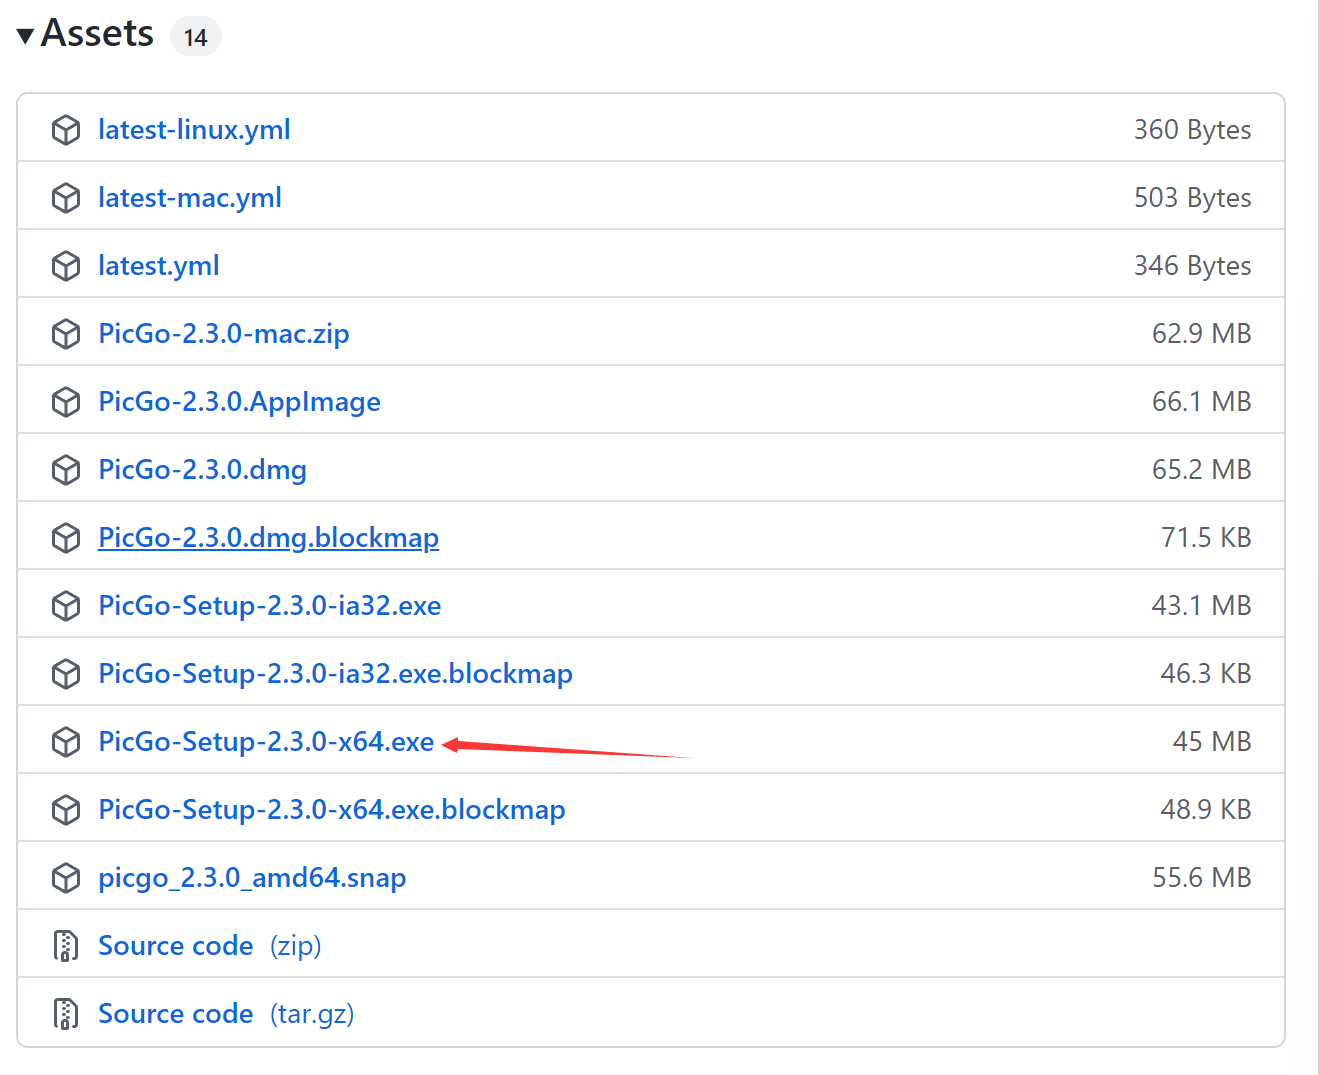
Task: Click the 65.2 MB size text
Action: [1201, 470]
